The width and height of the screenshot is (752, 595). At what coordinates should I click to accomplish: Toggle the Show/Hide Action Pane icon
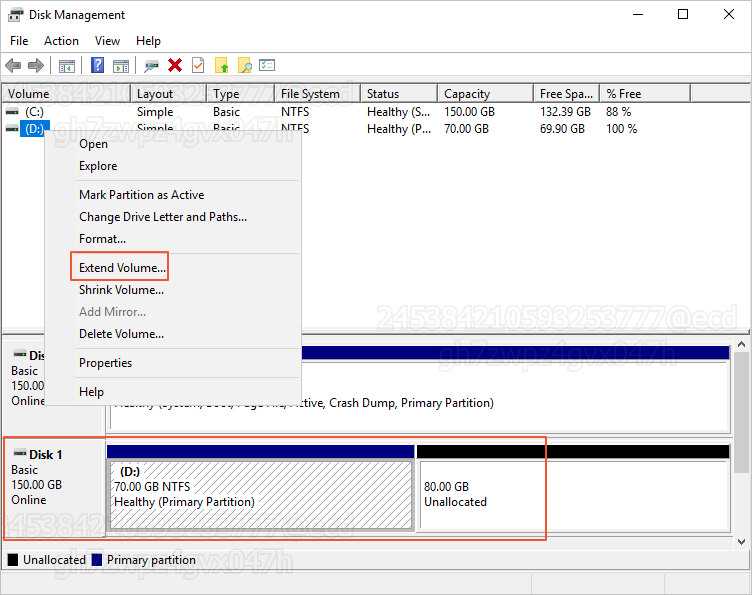tap(121, 66)
